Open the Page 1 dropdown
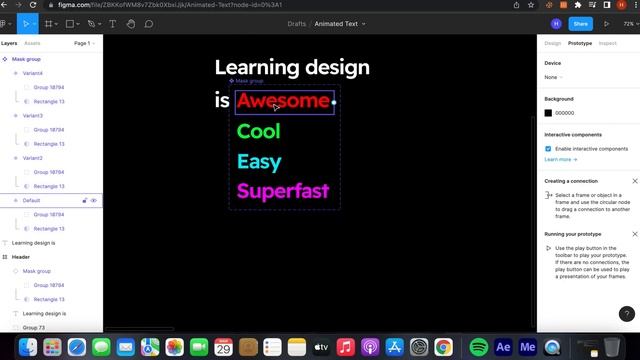Viewport: 640px width, 360px height. coord(84,43)
